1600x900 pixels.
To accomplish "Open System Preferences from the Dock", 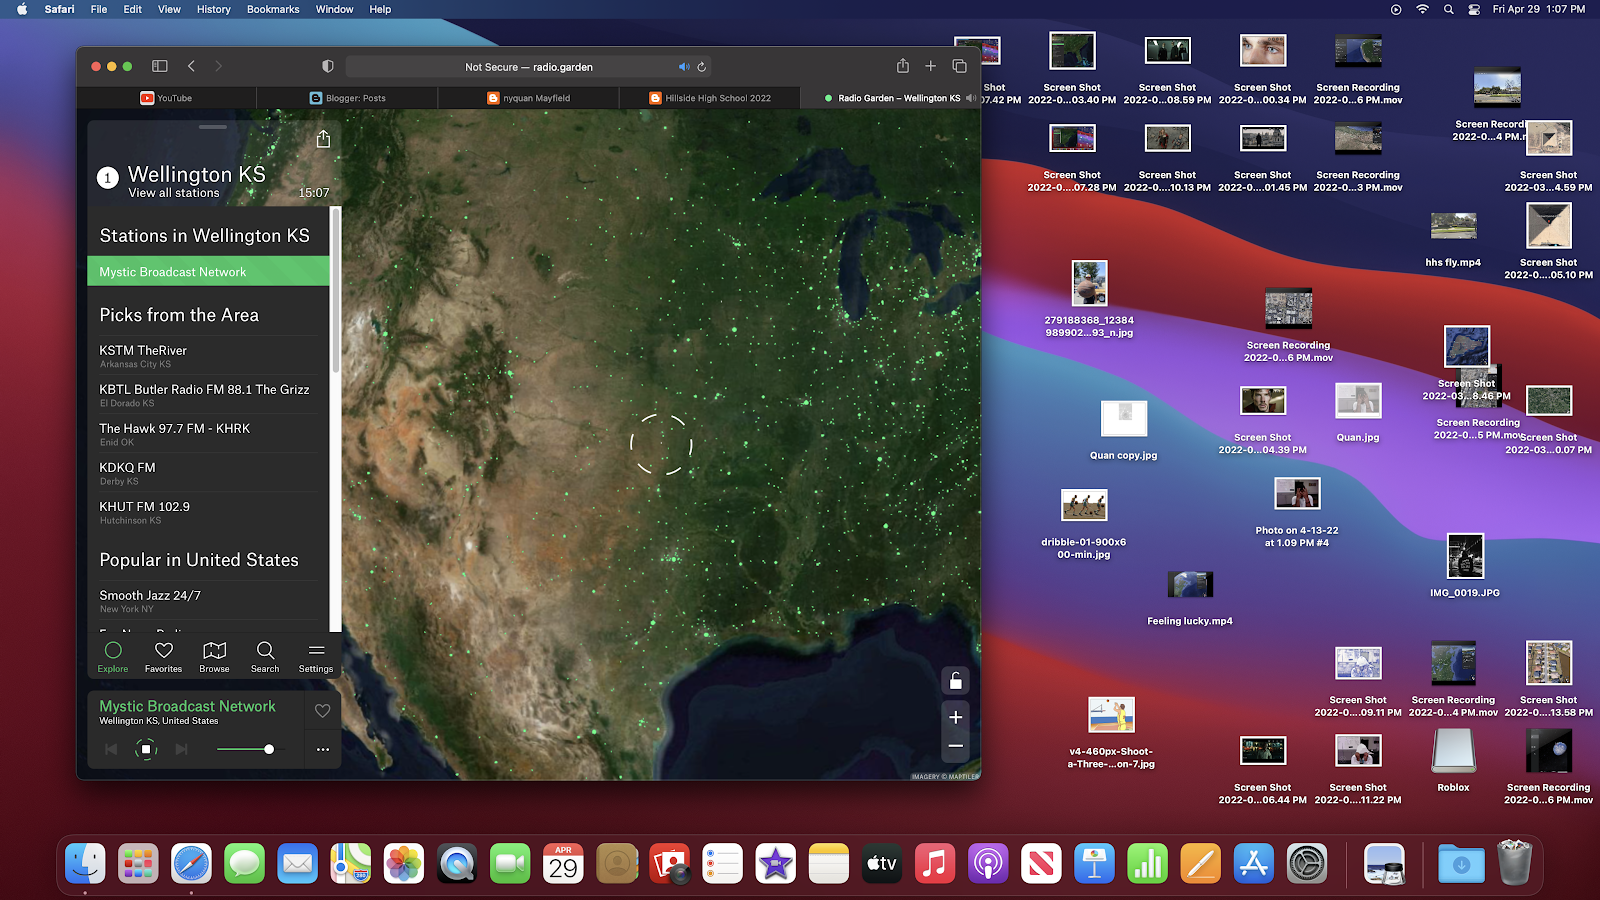I will 1307,863.
